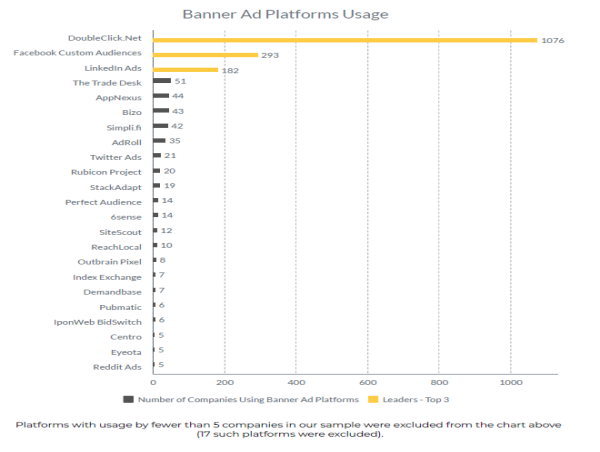
Task: Select the DoubleClick.Net yellow bar
Action: click(345, 40)
